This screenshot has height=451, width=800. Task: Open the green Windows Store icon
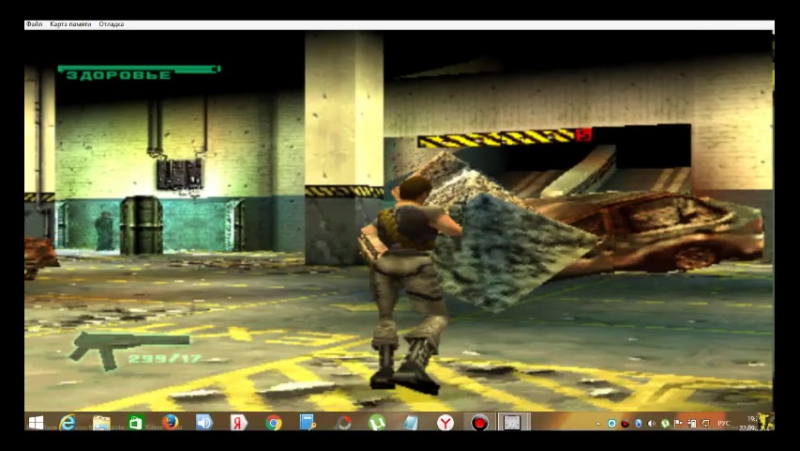(x=135, y=423)
